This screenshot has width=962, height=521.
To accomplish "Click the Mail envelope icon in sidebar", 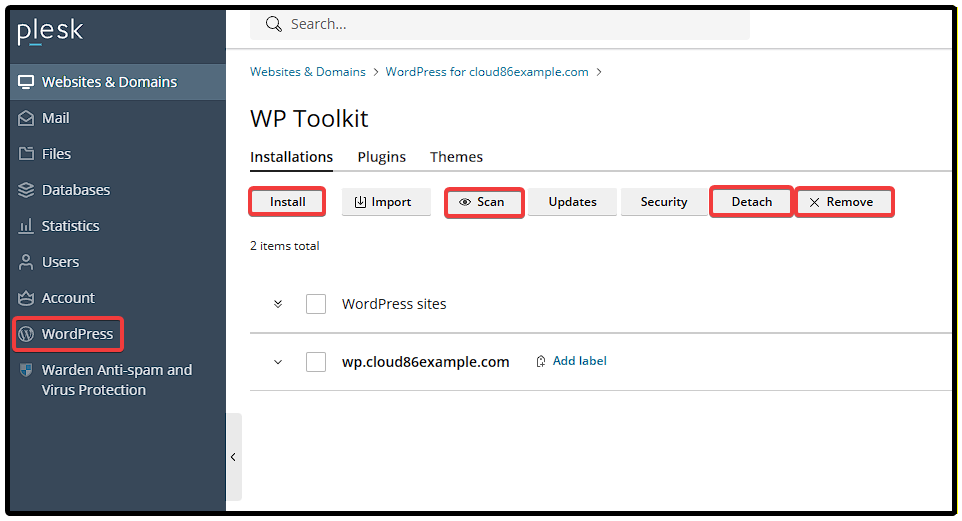I will (26, 118).
